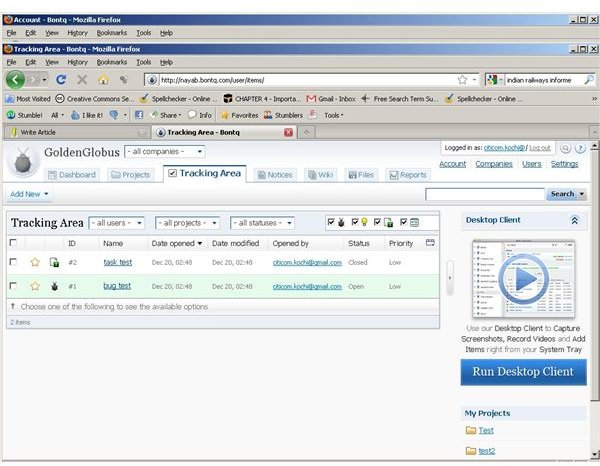600x466 pixels.
Task: Click the Run Desktop Client button
Action: [523, 371]
